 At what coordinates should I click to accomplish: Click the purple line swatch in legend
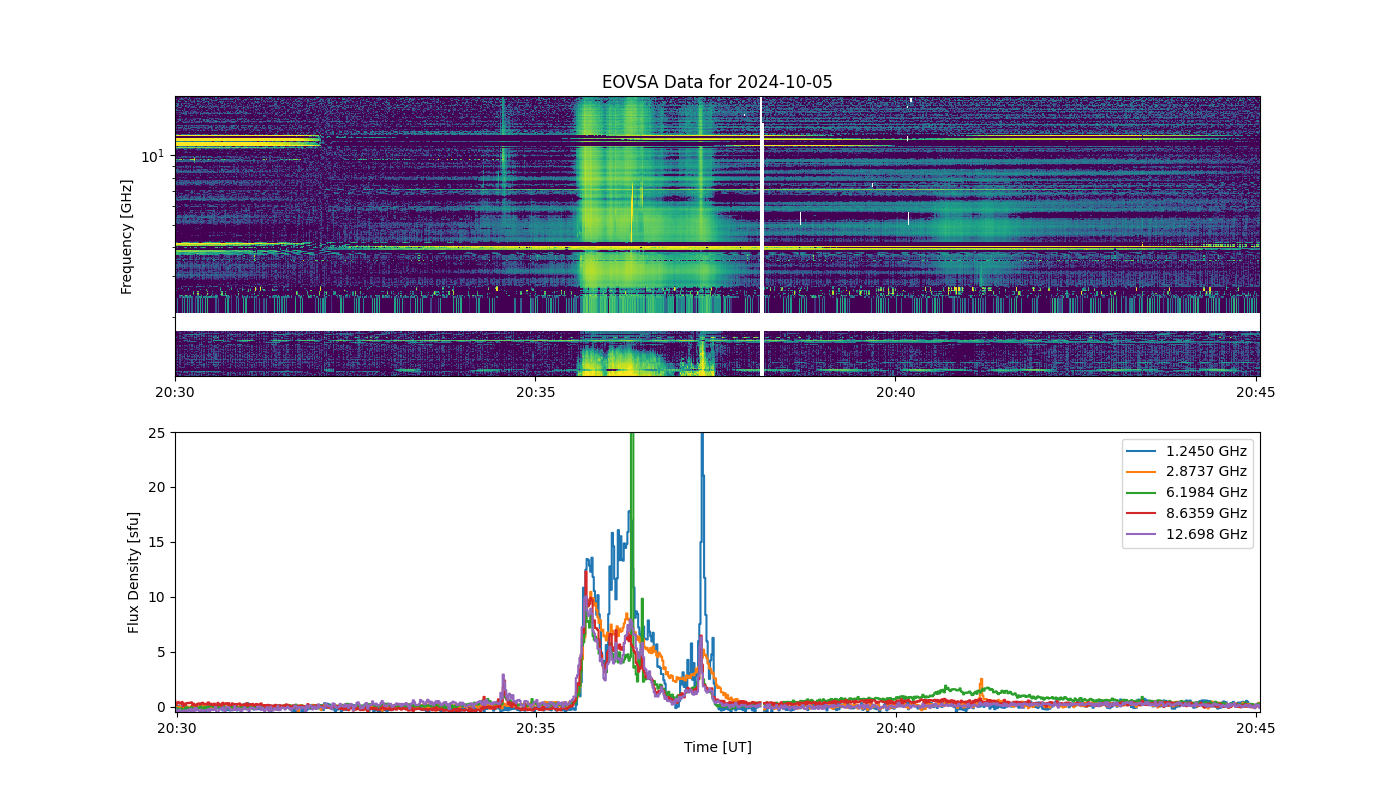click(1142, 535)
